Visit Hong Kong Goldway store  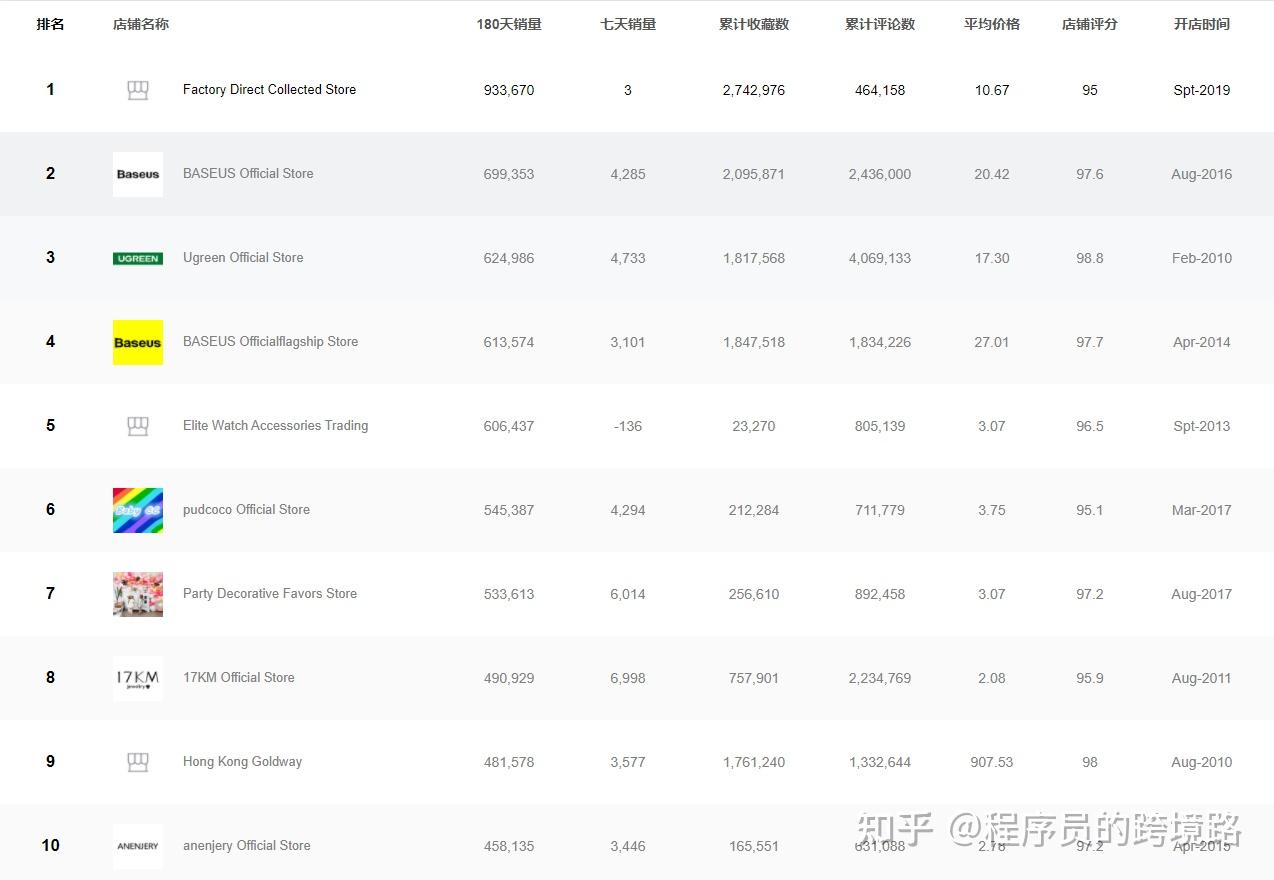[242, 762]
